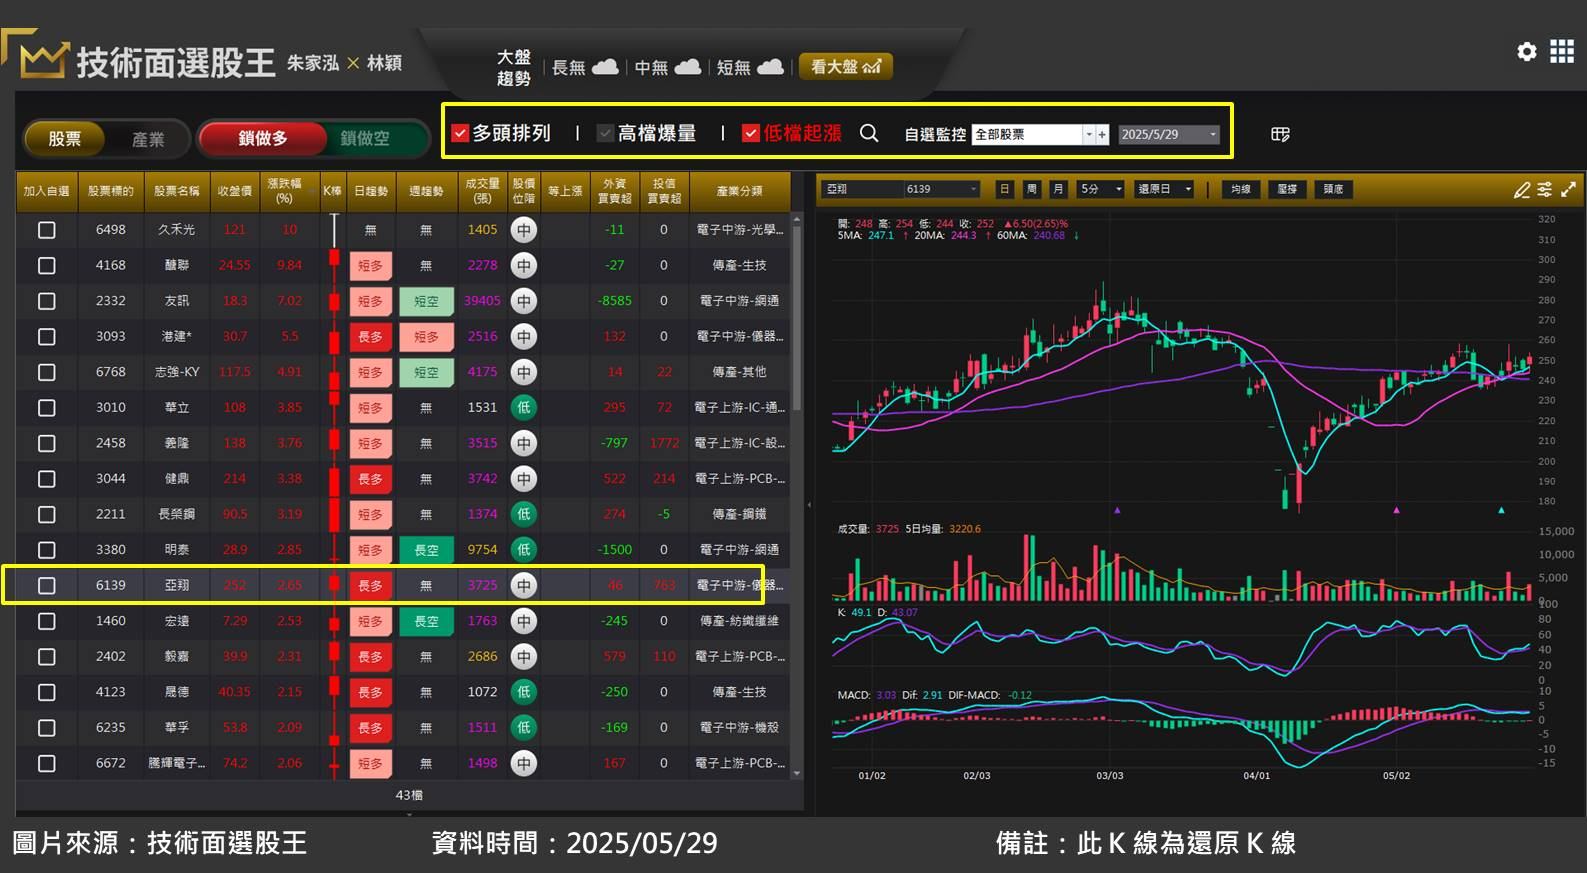Screen dimensions: 1587x873
Task: Toggle the 高檔爆量 checkbox
Action: (x=605, y=133)
